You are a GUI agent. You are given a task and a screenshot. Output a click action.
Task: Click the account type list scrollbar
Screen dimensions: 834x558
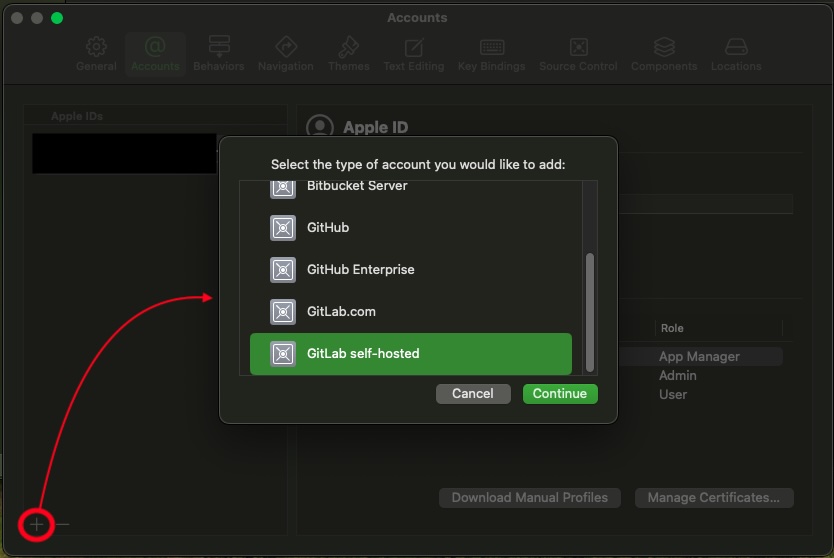tap(590, 310)
